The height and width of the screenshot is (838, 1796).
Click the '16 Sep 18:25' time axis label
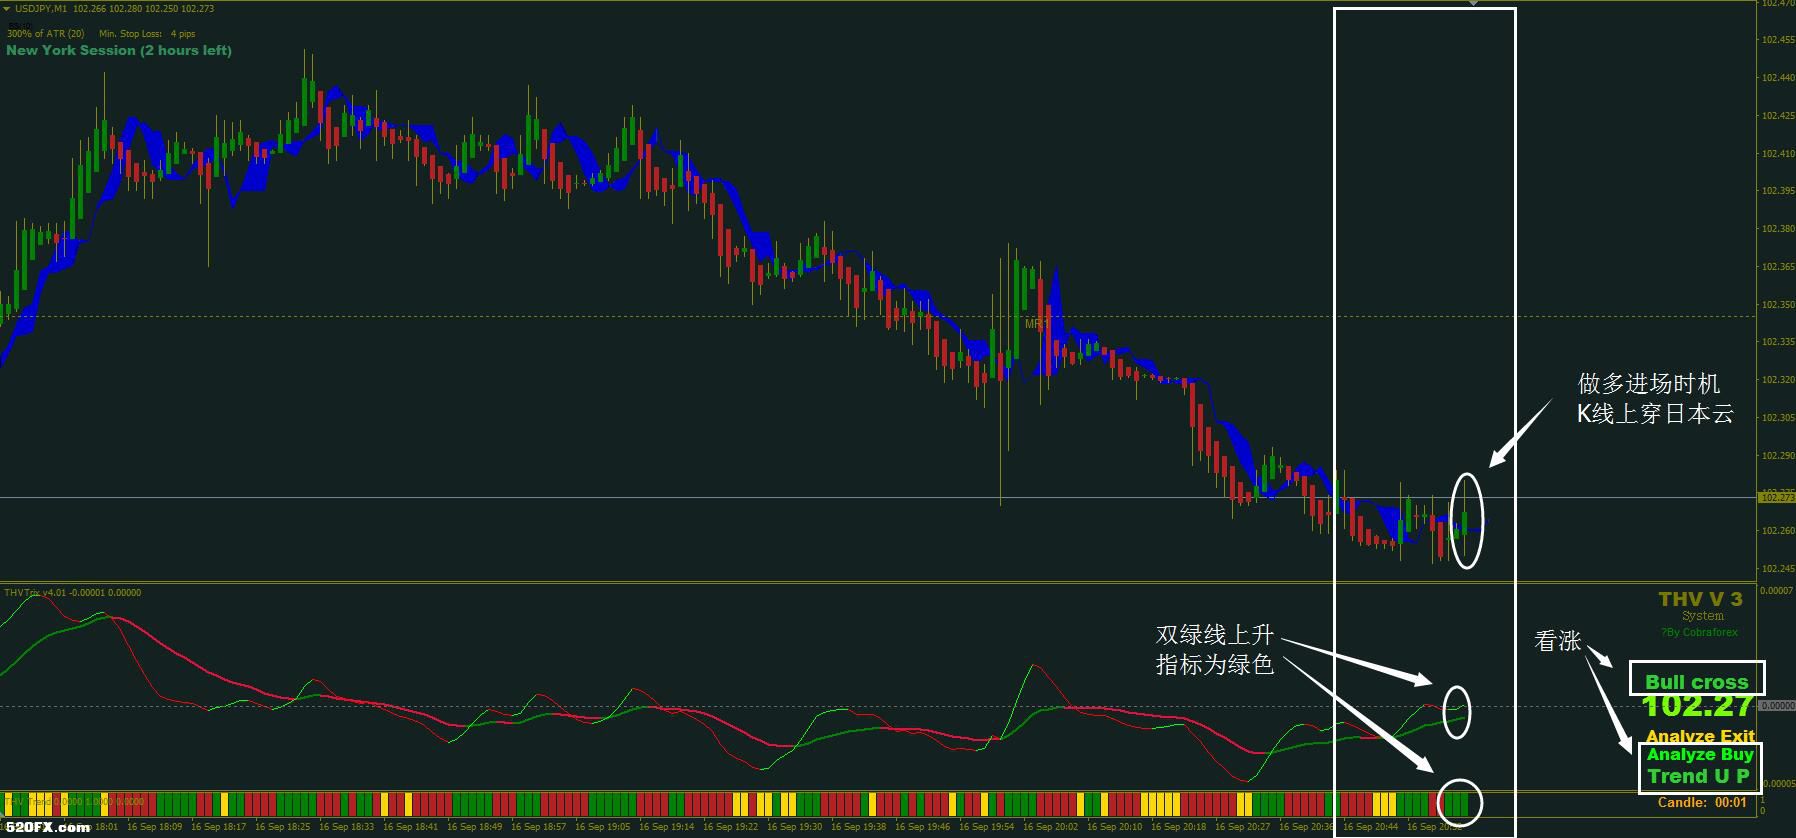pos(282,827)
